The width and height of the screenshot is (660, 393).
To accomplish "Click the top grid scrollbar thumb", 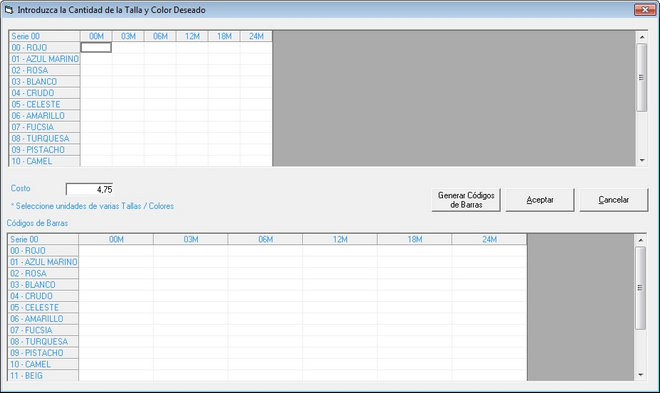I will click(642, 77).
